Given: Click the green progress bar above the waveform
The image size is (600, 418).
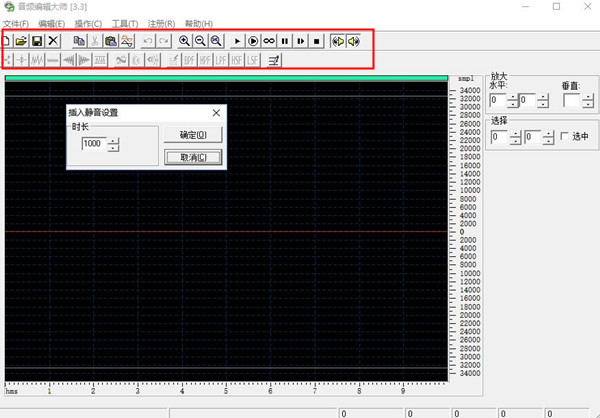Looking at the screenshot, I should pos(226,78).
